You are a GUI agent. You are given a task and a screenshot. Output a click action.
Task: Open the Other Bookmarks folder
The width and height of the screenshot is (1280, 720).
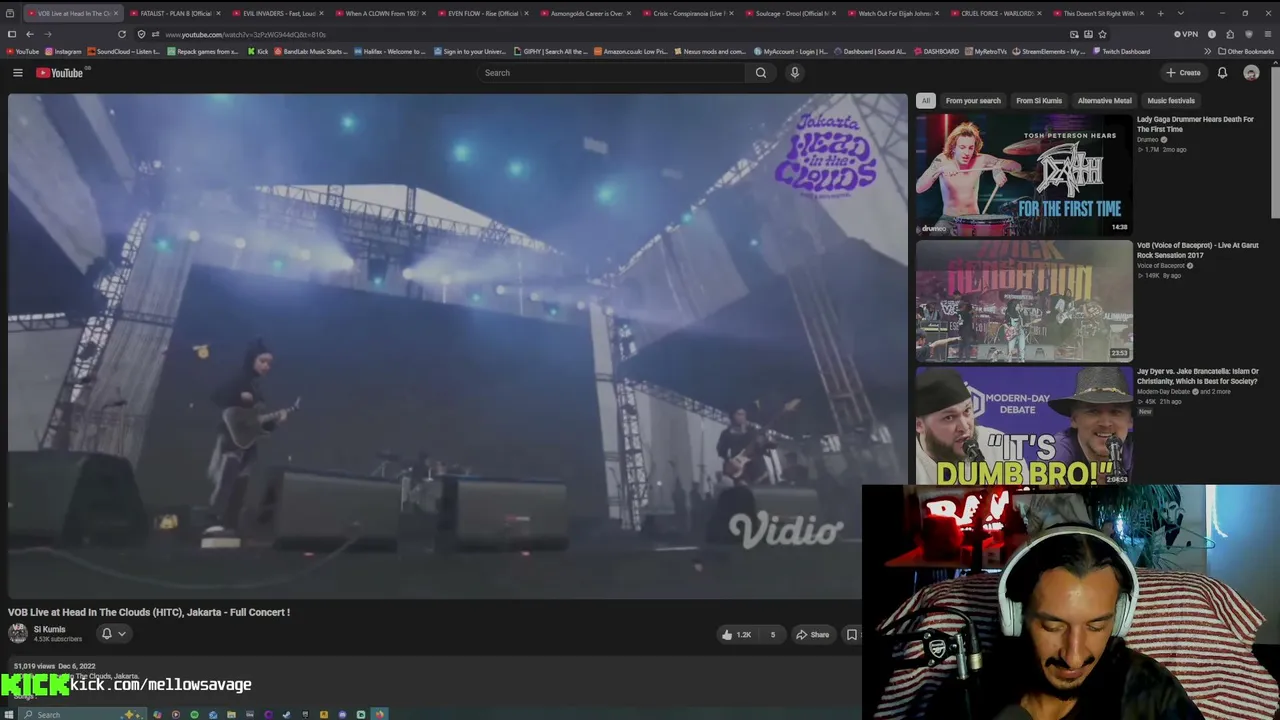[x=1246, y=51]
